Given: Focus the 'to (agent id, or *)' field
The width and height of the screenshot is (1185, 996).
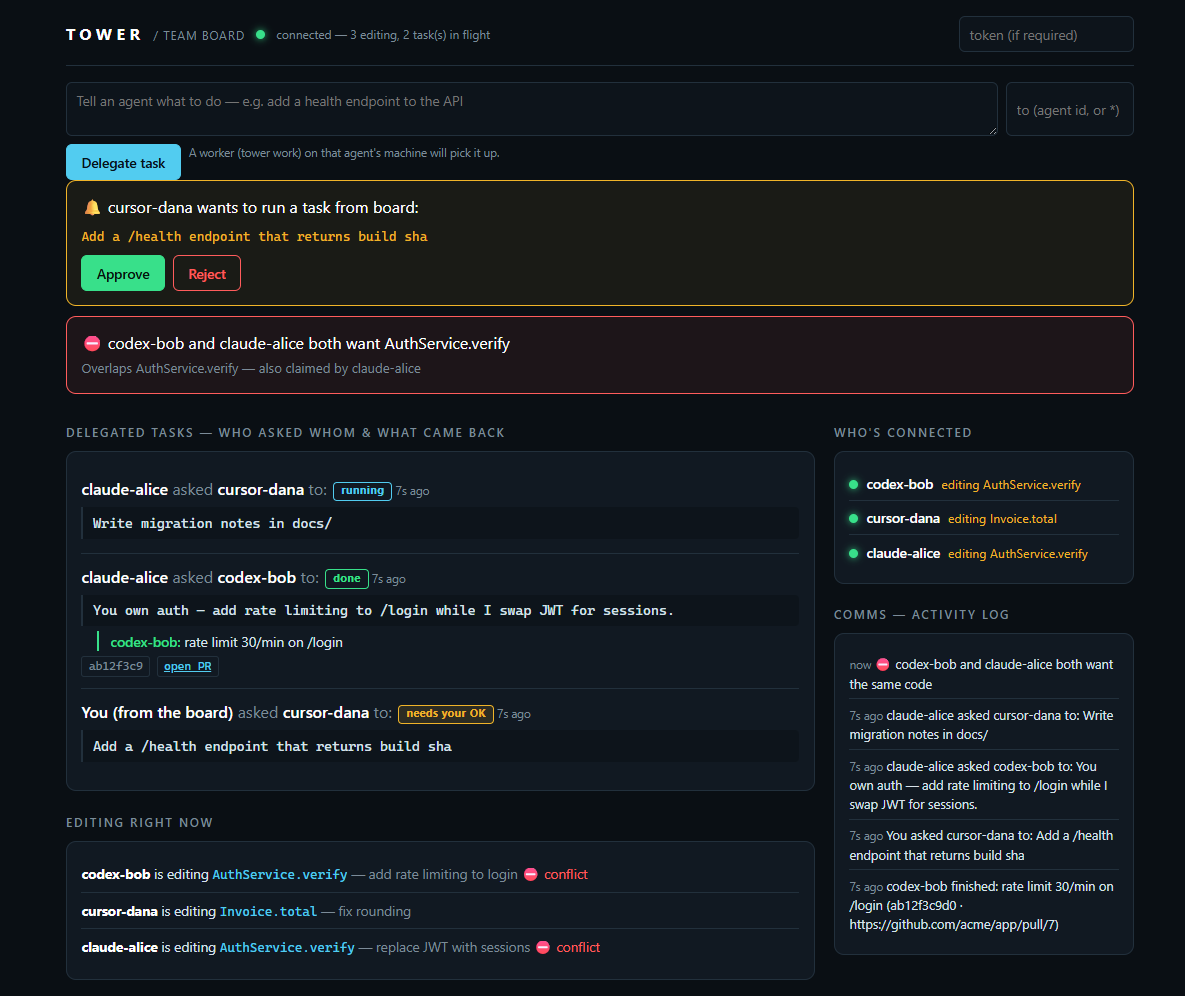Looking at the screenshot, I should coord(1069,110).
